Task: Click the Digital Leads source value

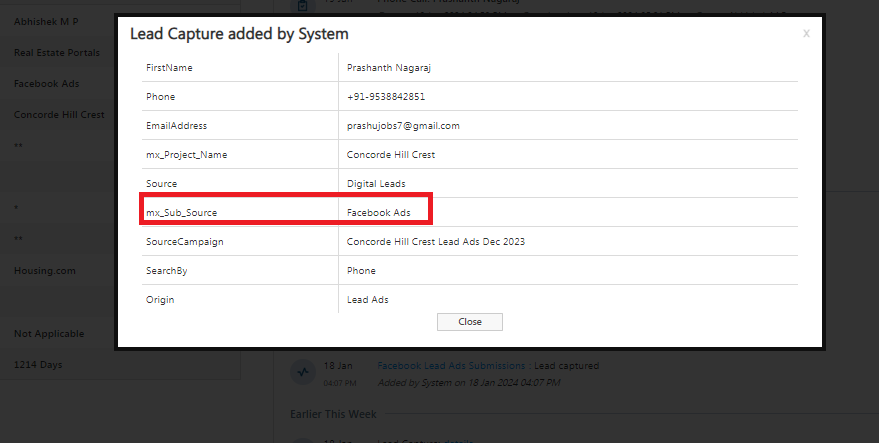Action: [x=376, y=184]
